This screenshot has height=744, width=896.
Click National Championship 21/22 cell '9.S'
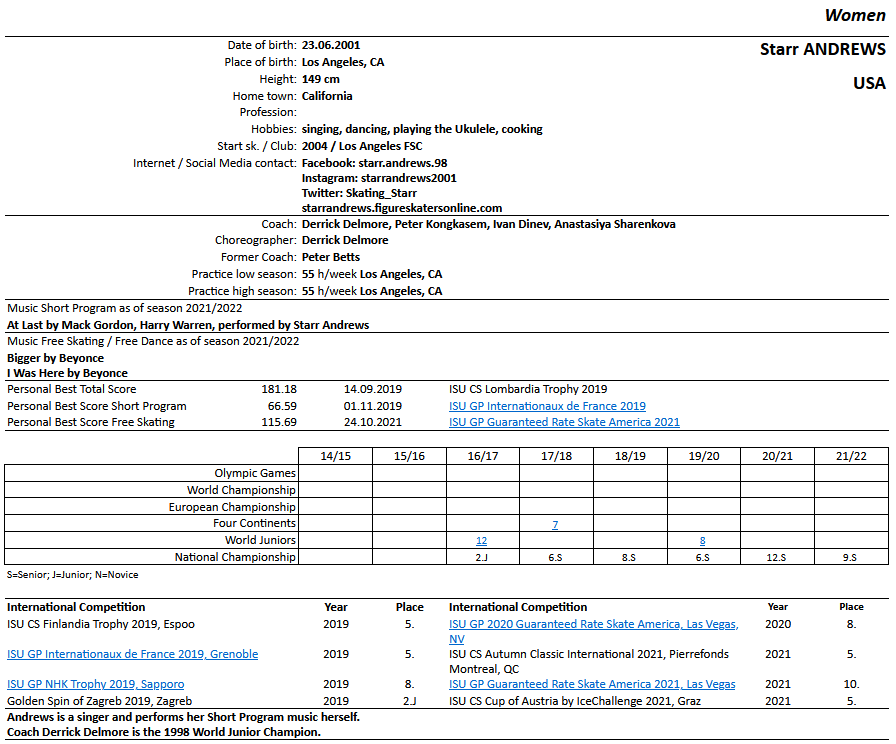pyautogui.click(x=850, y=557)
